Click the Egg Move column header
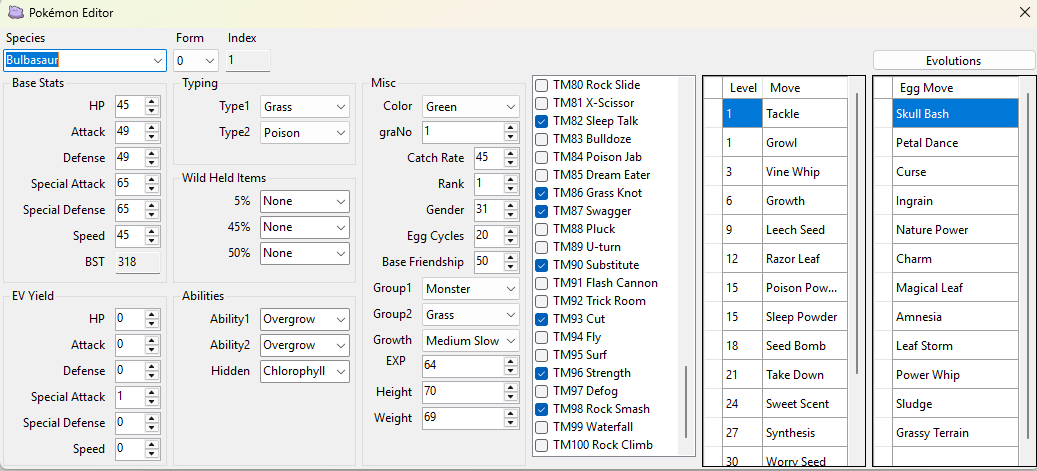1037x471 pixels. 955,88
